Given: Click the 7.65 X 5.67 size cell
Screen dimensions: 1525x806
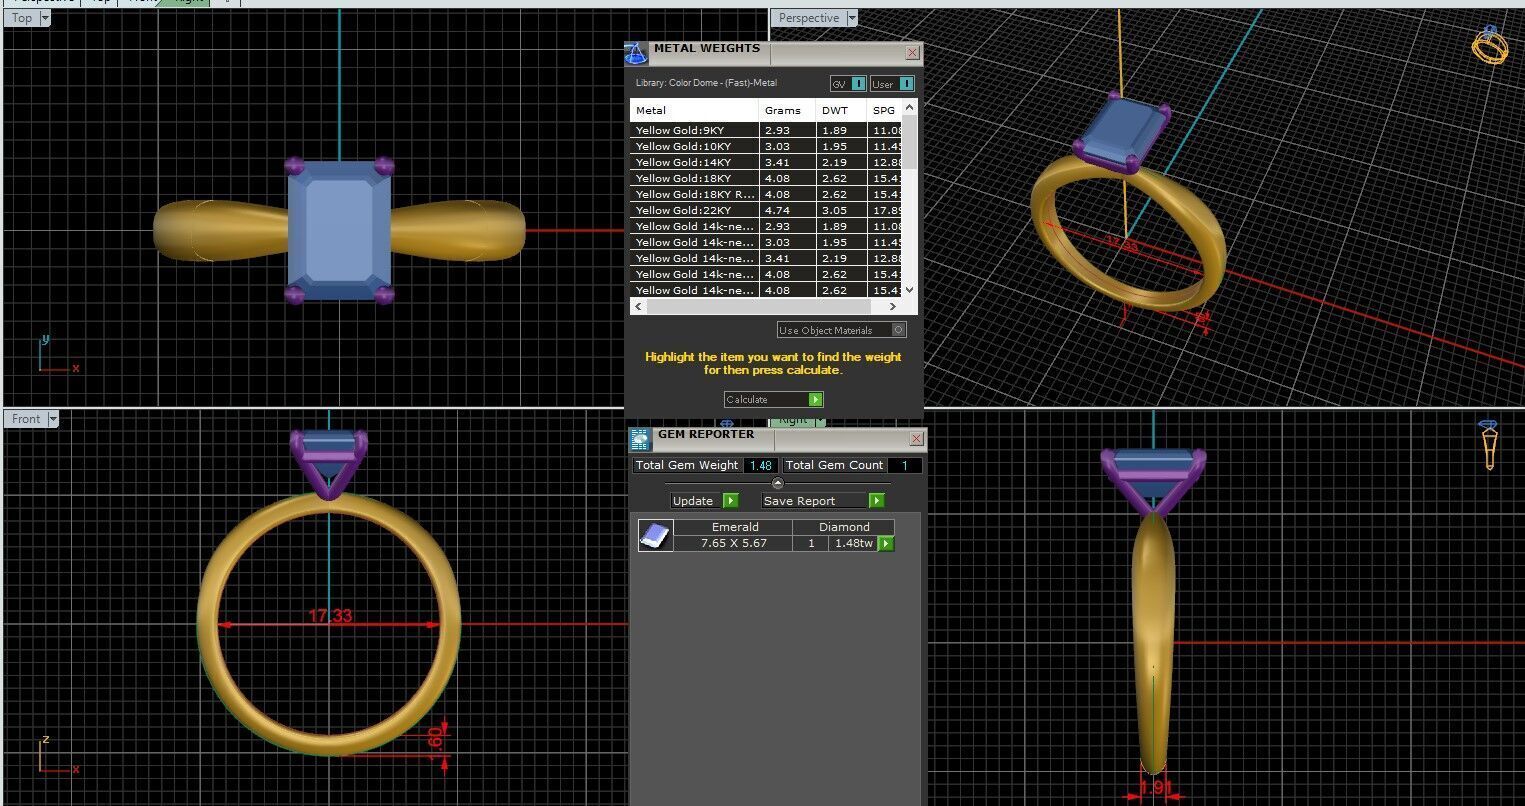Looking at the screenshot, I should pyautogui.click(x=734, y=543).
